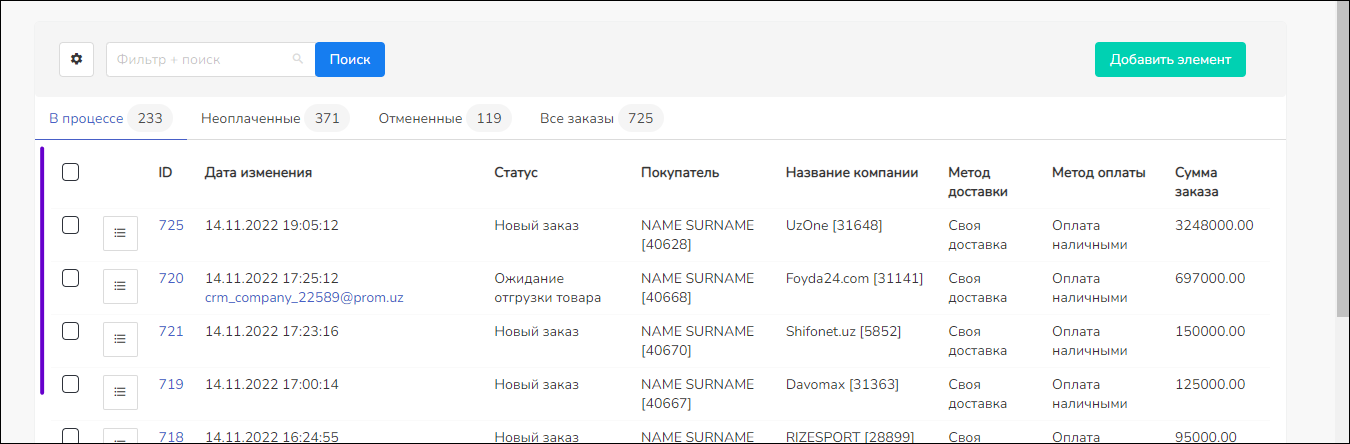Toggle the select-all orders checkbox
This screenshot has width=1350, height=444.
(71, 172)
